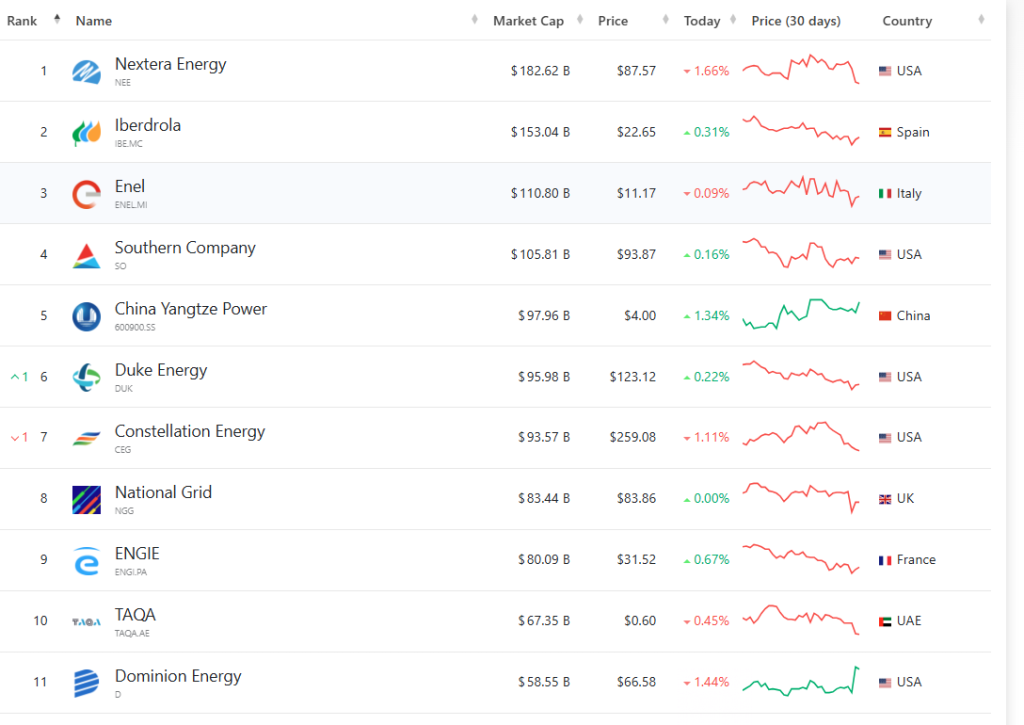Sort table by Rank column arrows
Image resolution: width=1024 pixels, height=725 pixels.
57,20
